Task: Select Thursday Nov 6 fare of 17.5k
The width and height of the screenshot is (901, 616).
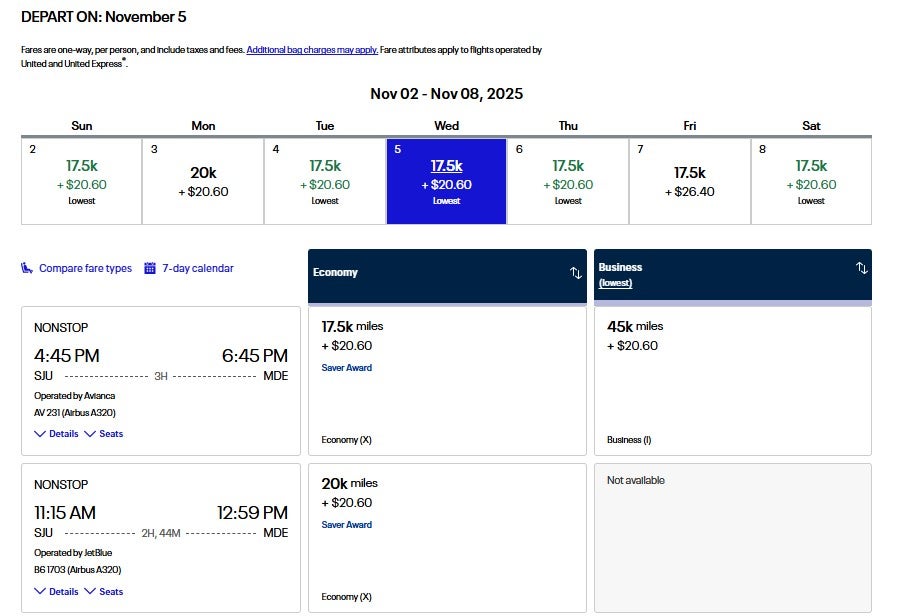Action: coord(568,181)
